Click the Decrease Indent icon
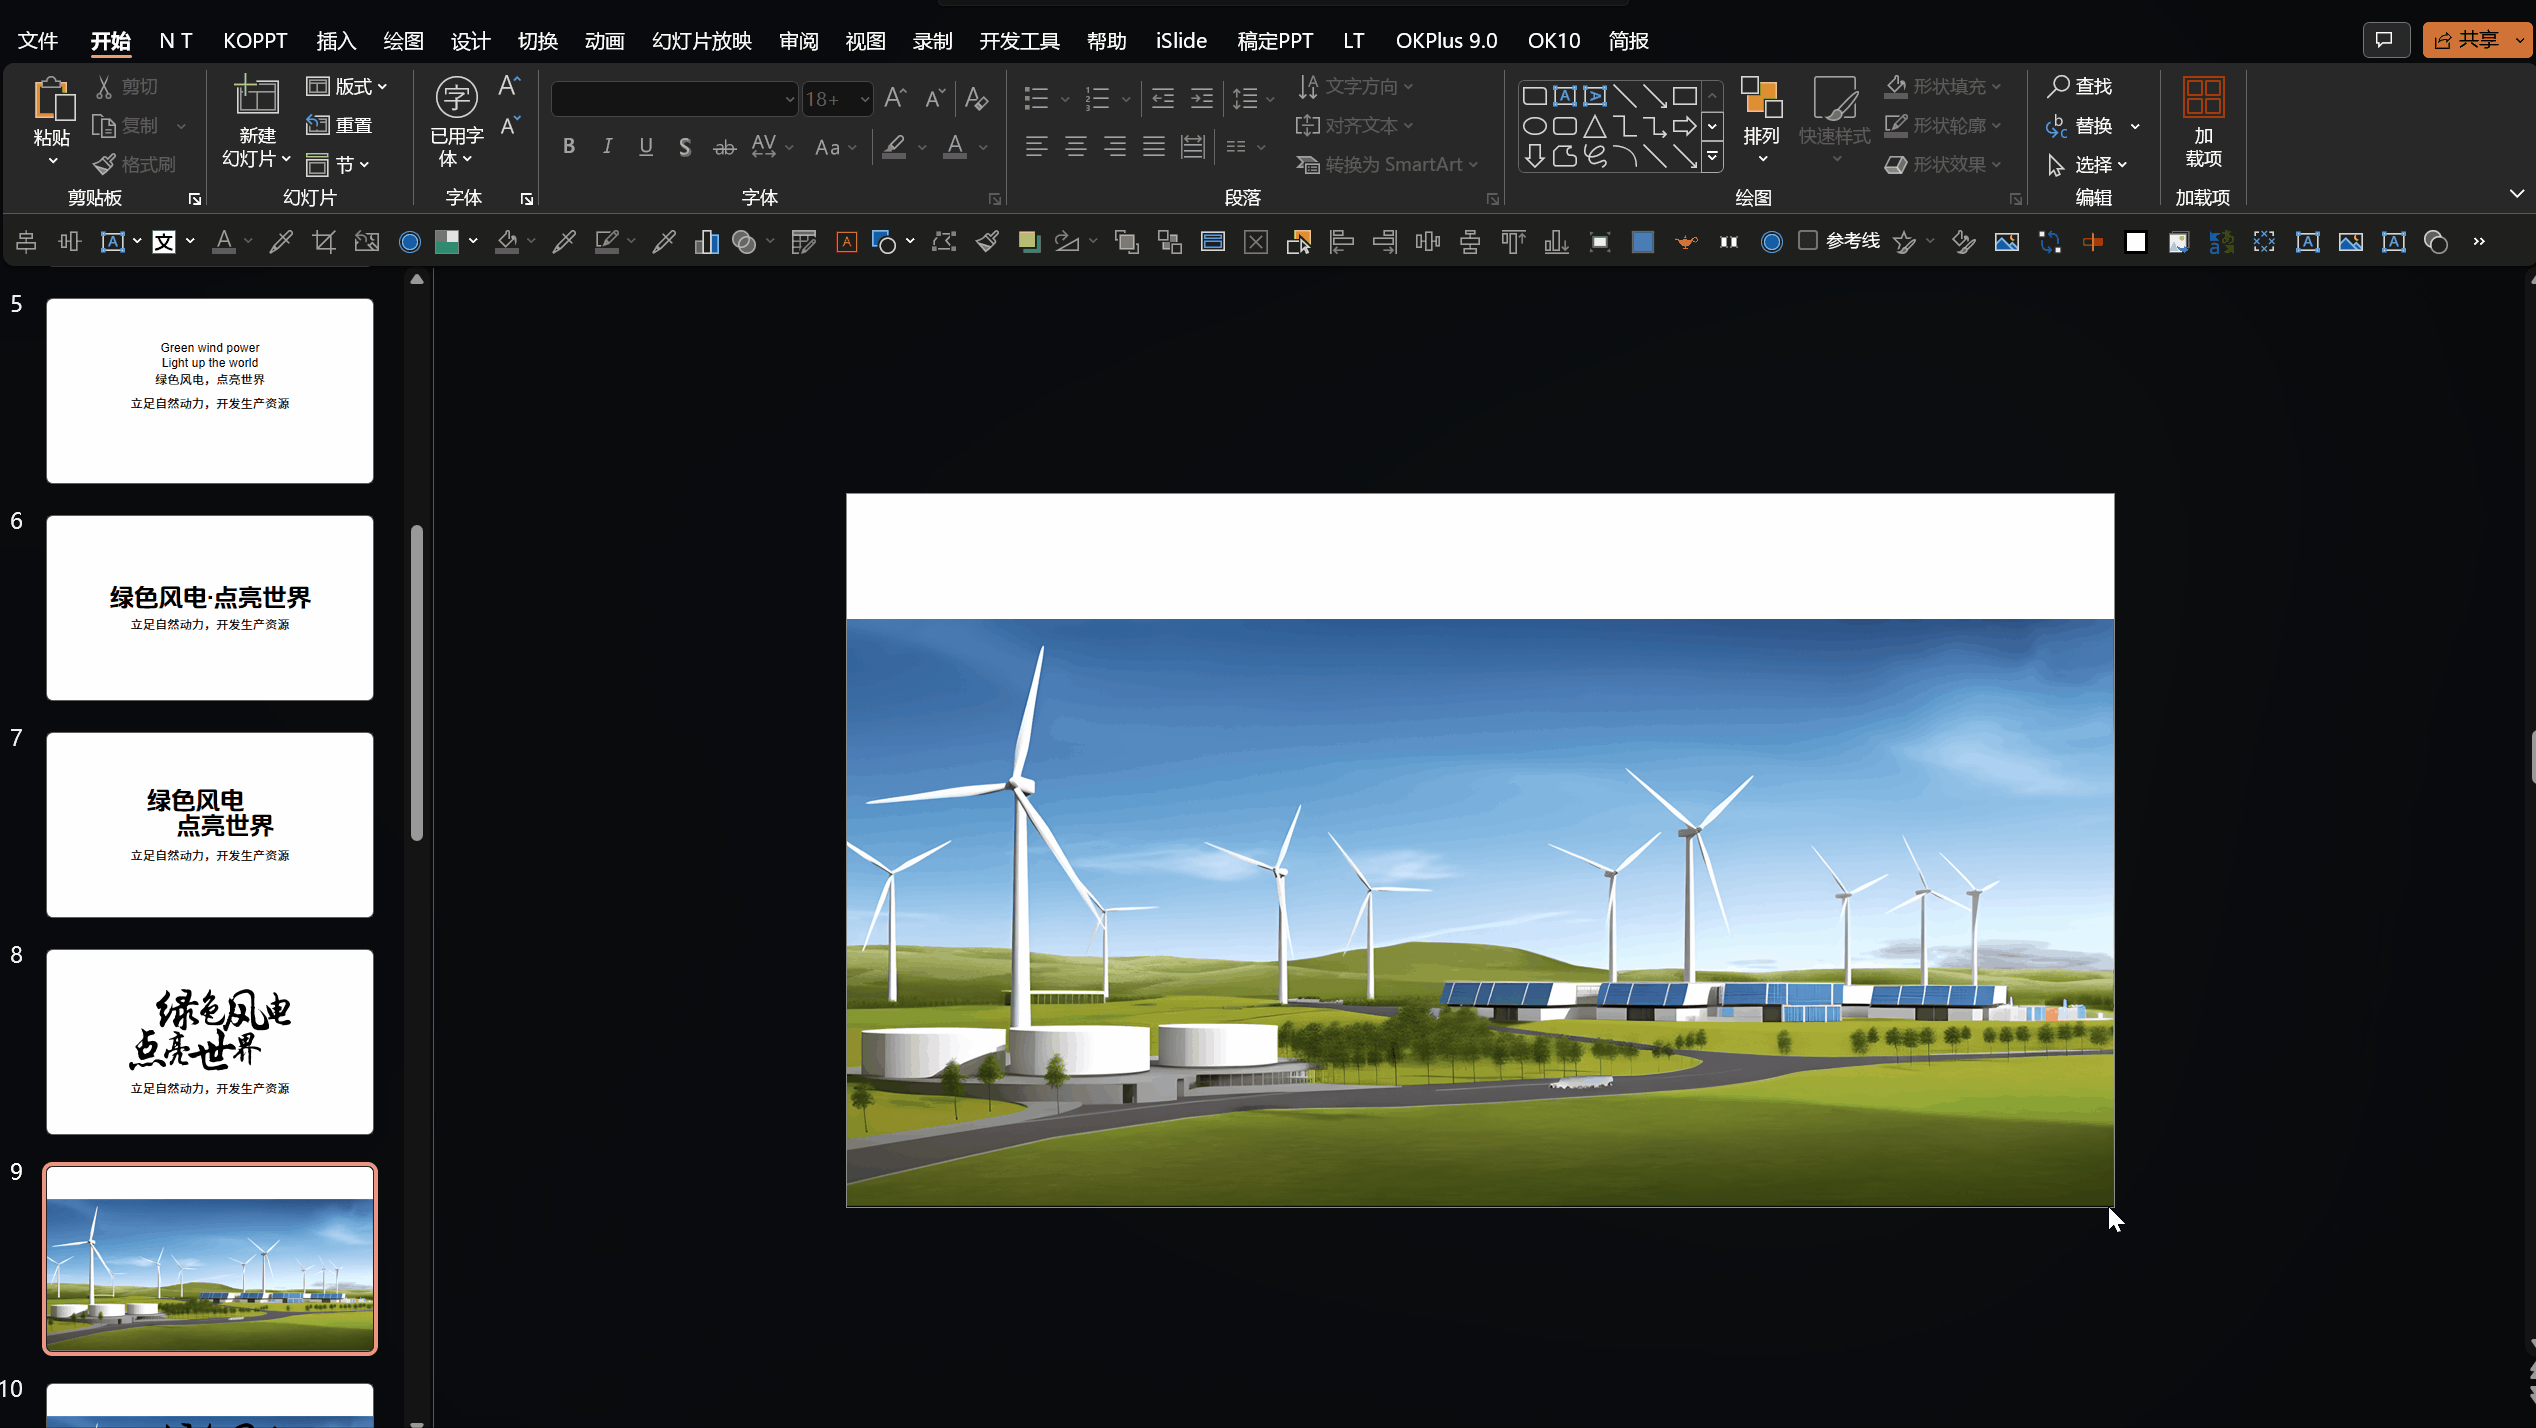This screenshot has width=2536, height=1428. tap(1162, 98)
